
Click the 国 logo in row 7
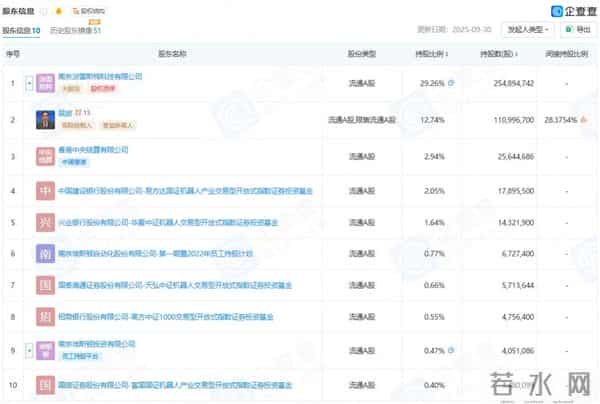coord(45,285)
